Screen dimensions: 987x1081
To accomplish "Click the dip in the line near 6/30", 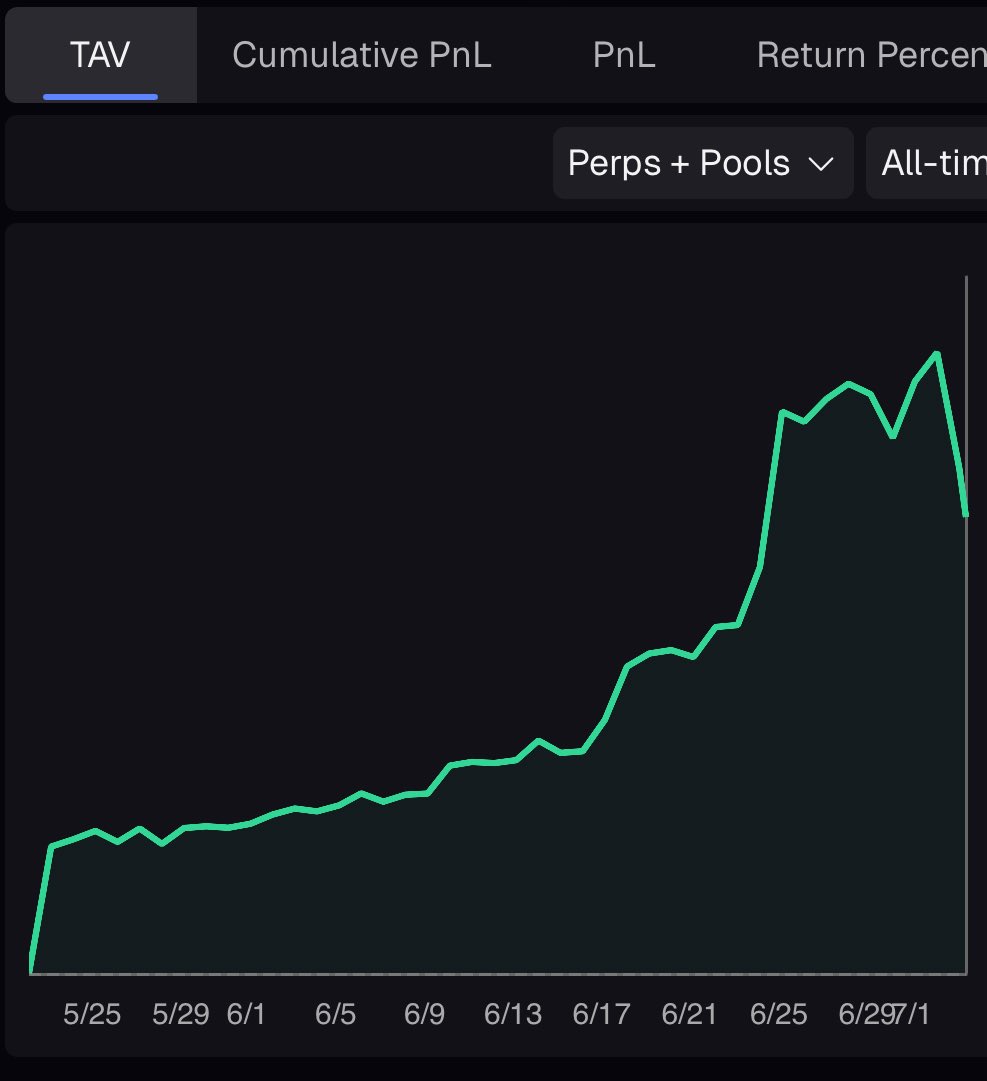I will click(893, 437).
